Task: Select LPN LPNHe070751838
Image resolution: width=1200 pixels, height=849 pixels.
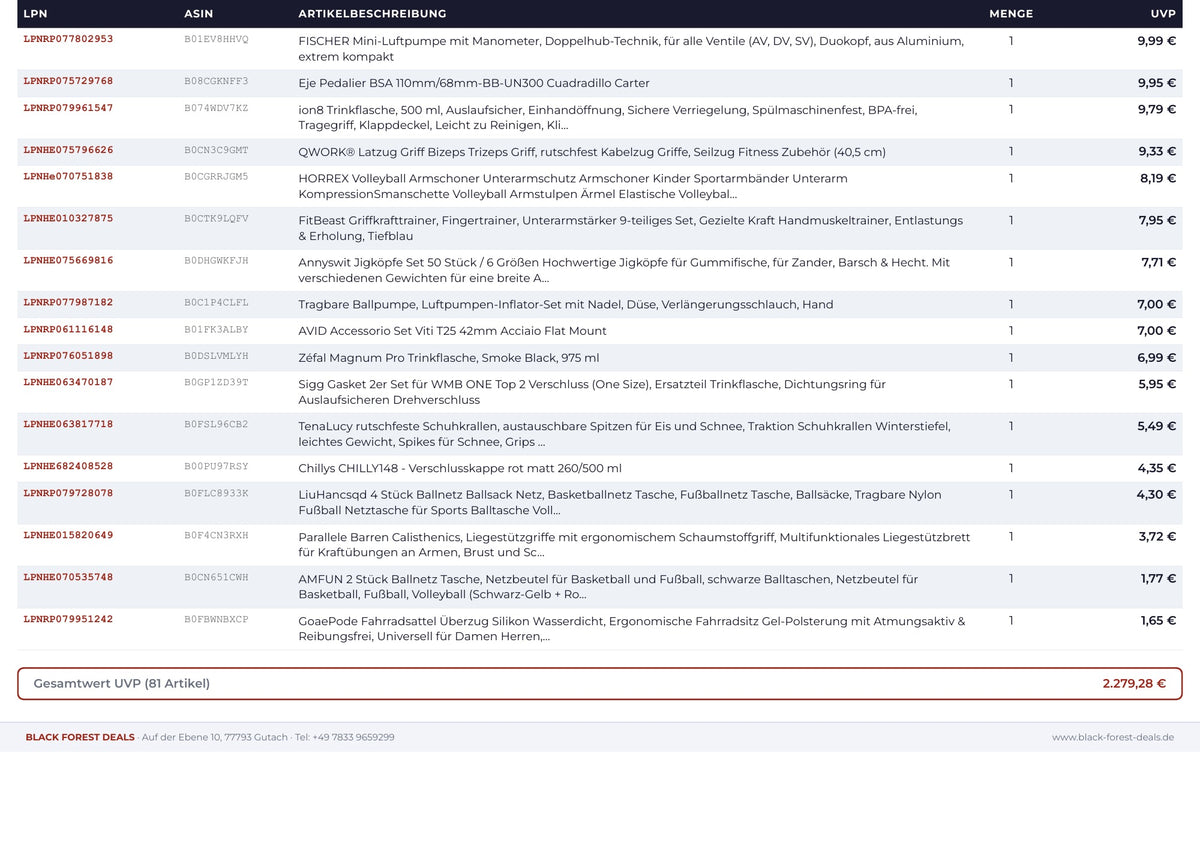Action: pos(68,176)
